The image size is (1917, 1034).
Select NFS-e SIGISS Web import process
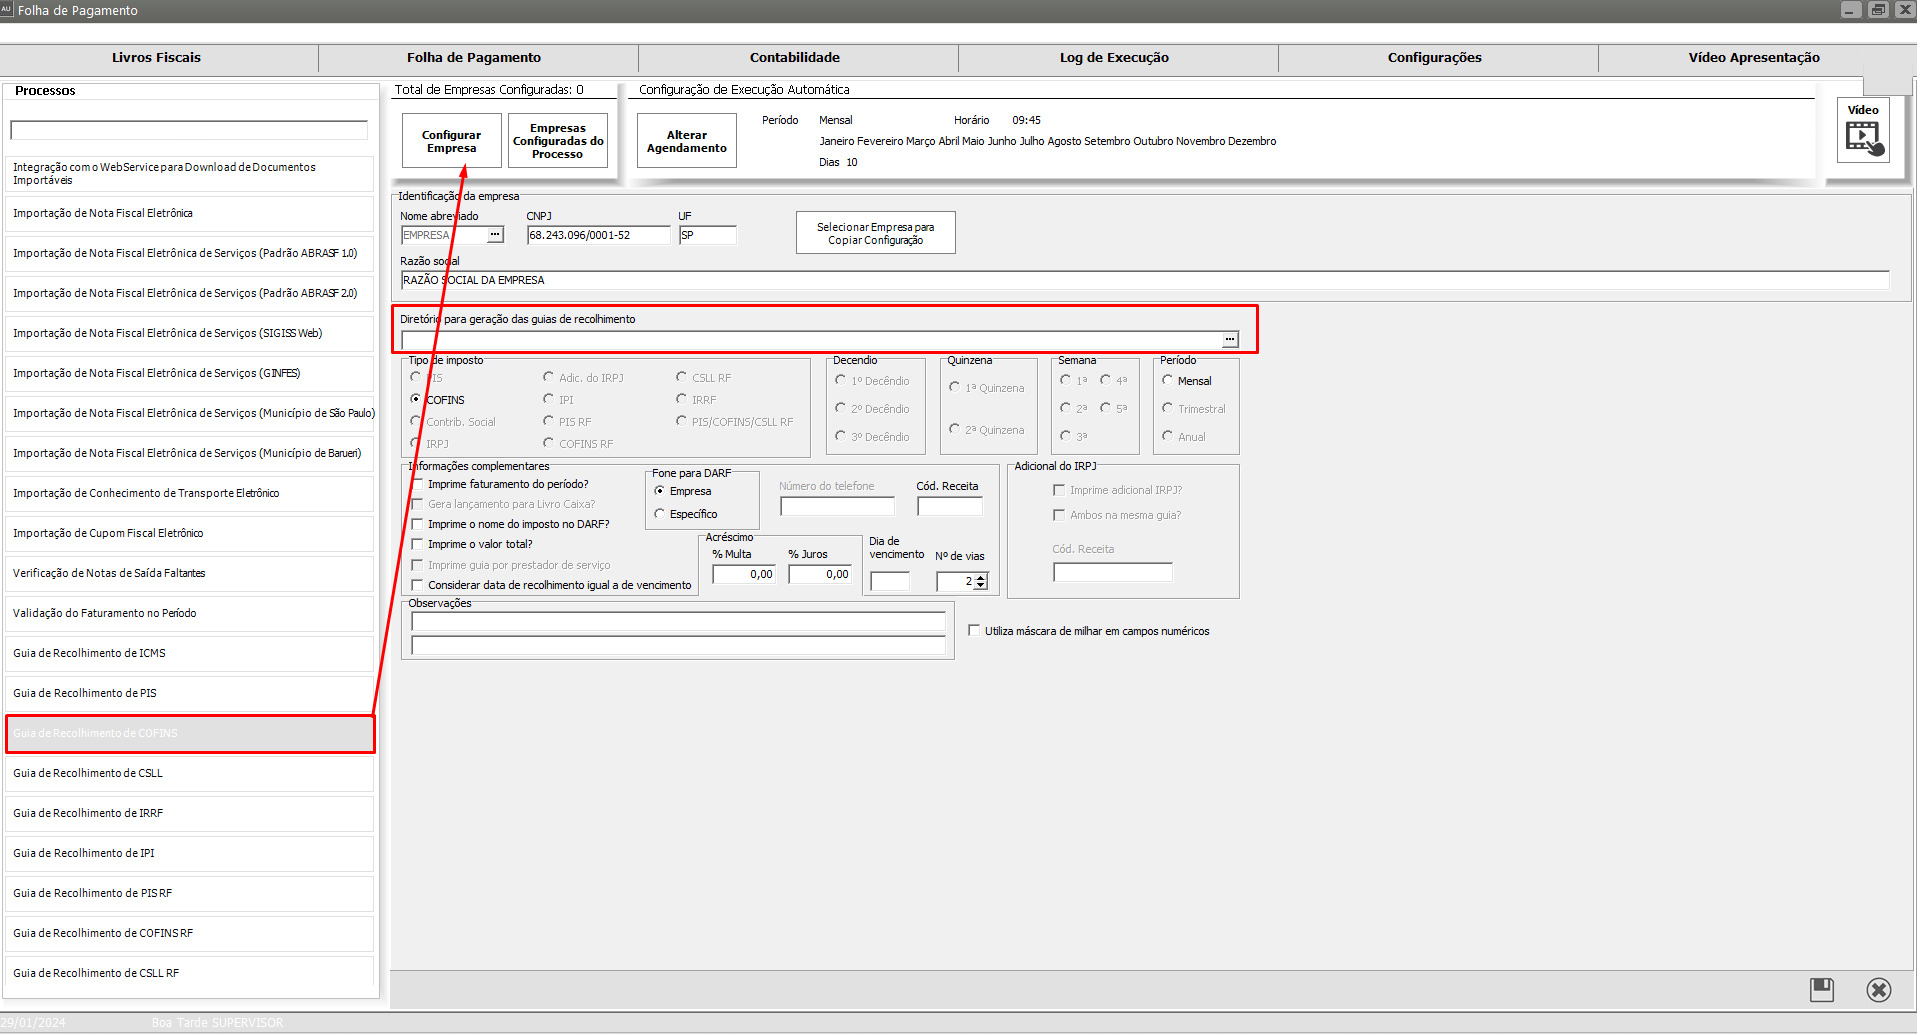pyautogui.click(x=190, y=333)
